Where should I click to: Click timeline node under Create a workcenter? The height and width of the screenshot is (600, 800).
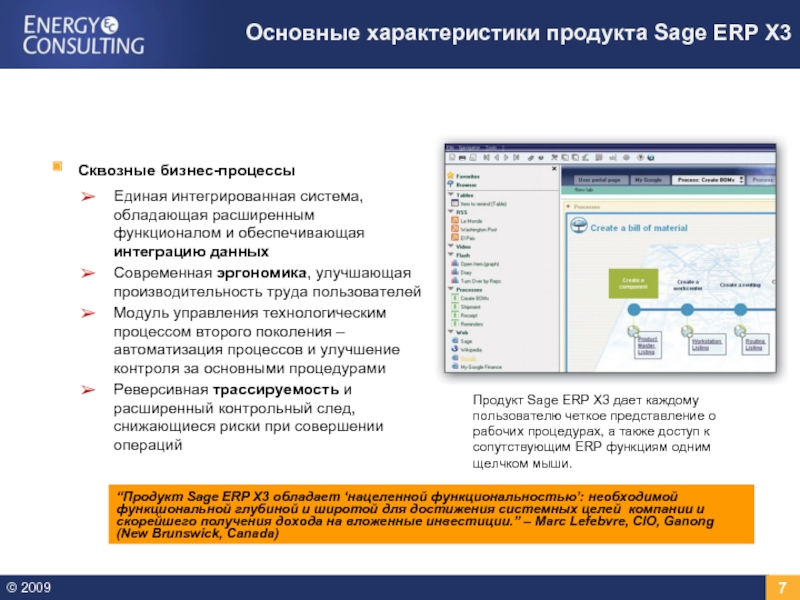pos(687,309)
